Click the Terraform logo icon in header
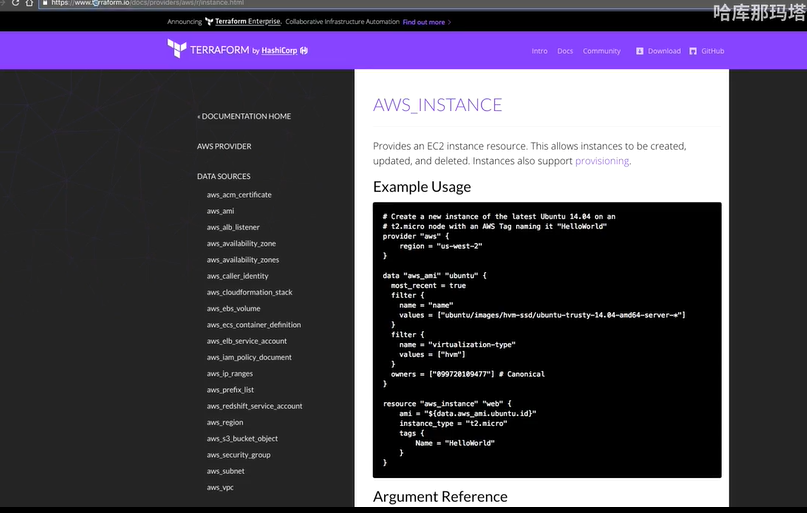This screenshot has height=513, width=807. 177,49
